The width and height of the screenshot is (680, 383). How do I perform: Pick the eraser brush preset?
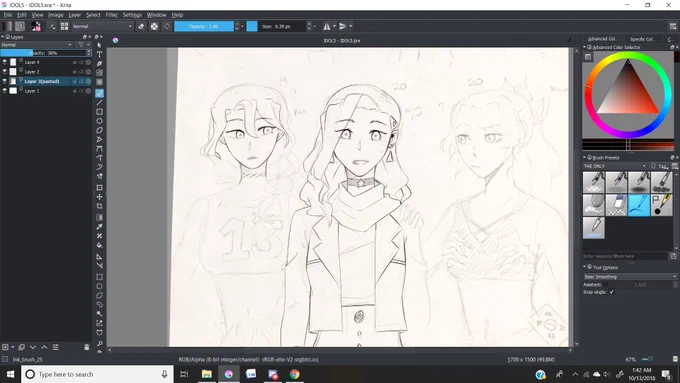click(616, 205)
